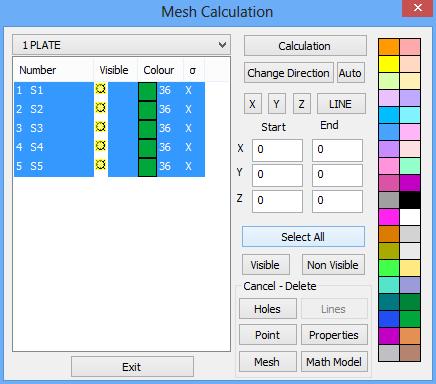Image resolution: width=436 pixels, height=384 pixels.
Task: Click the LINE button
Action: [341, 104]
